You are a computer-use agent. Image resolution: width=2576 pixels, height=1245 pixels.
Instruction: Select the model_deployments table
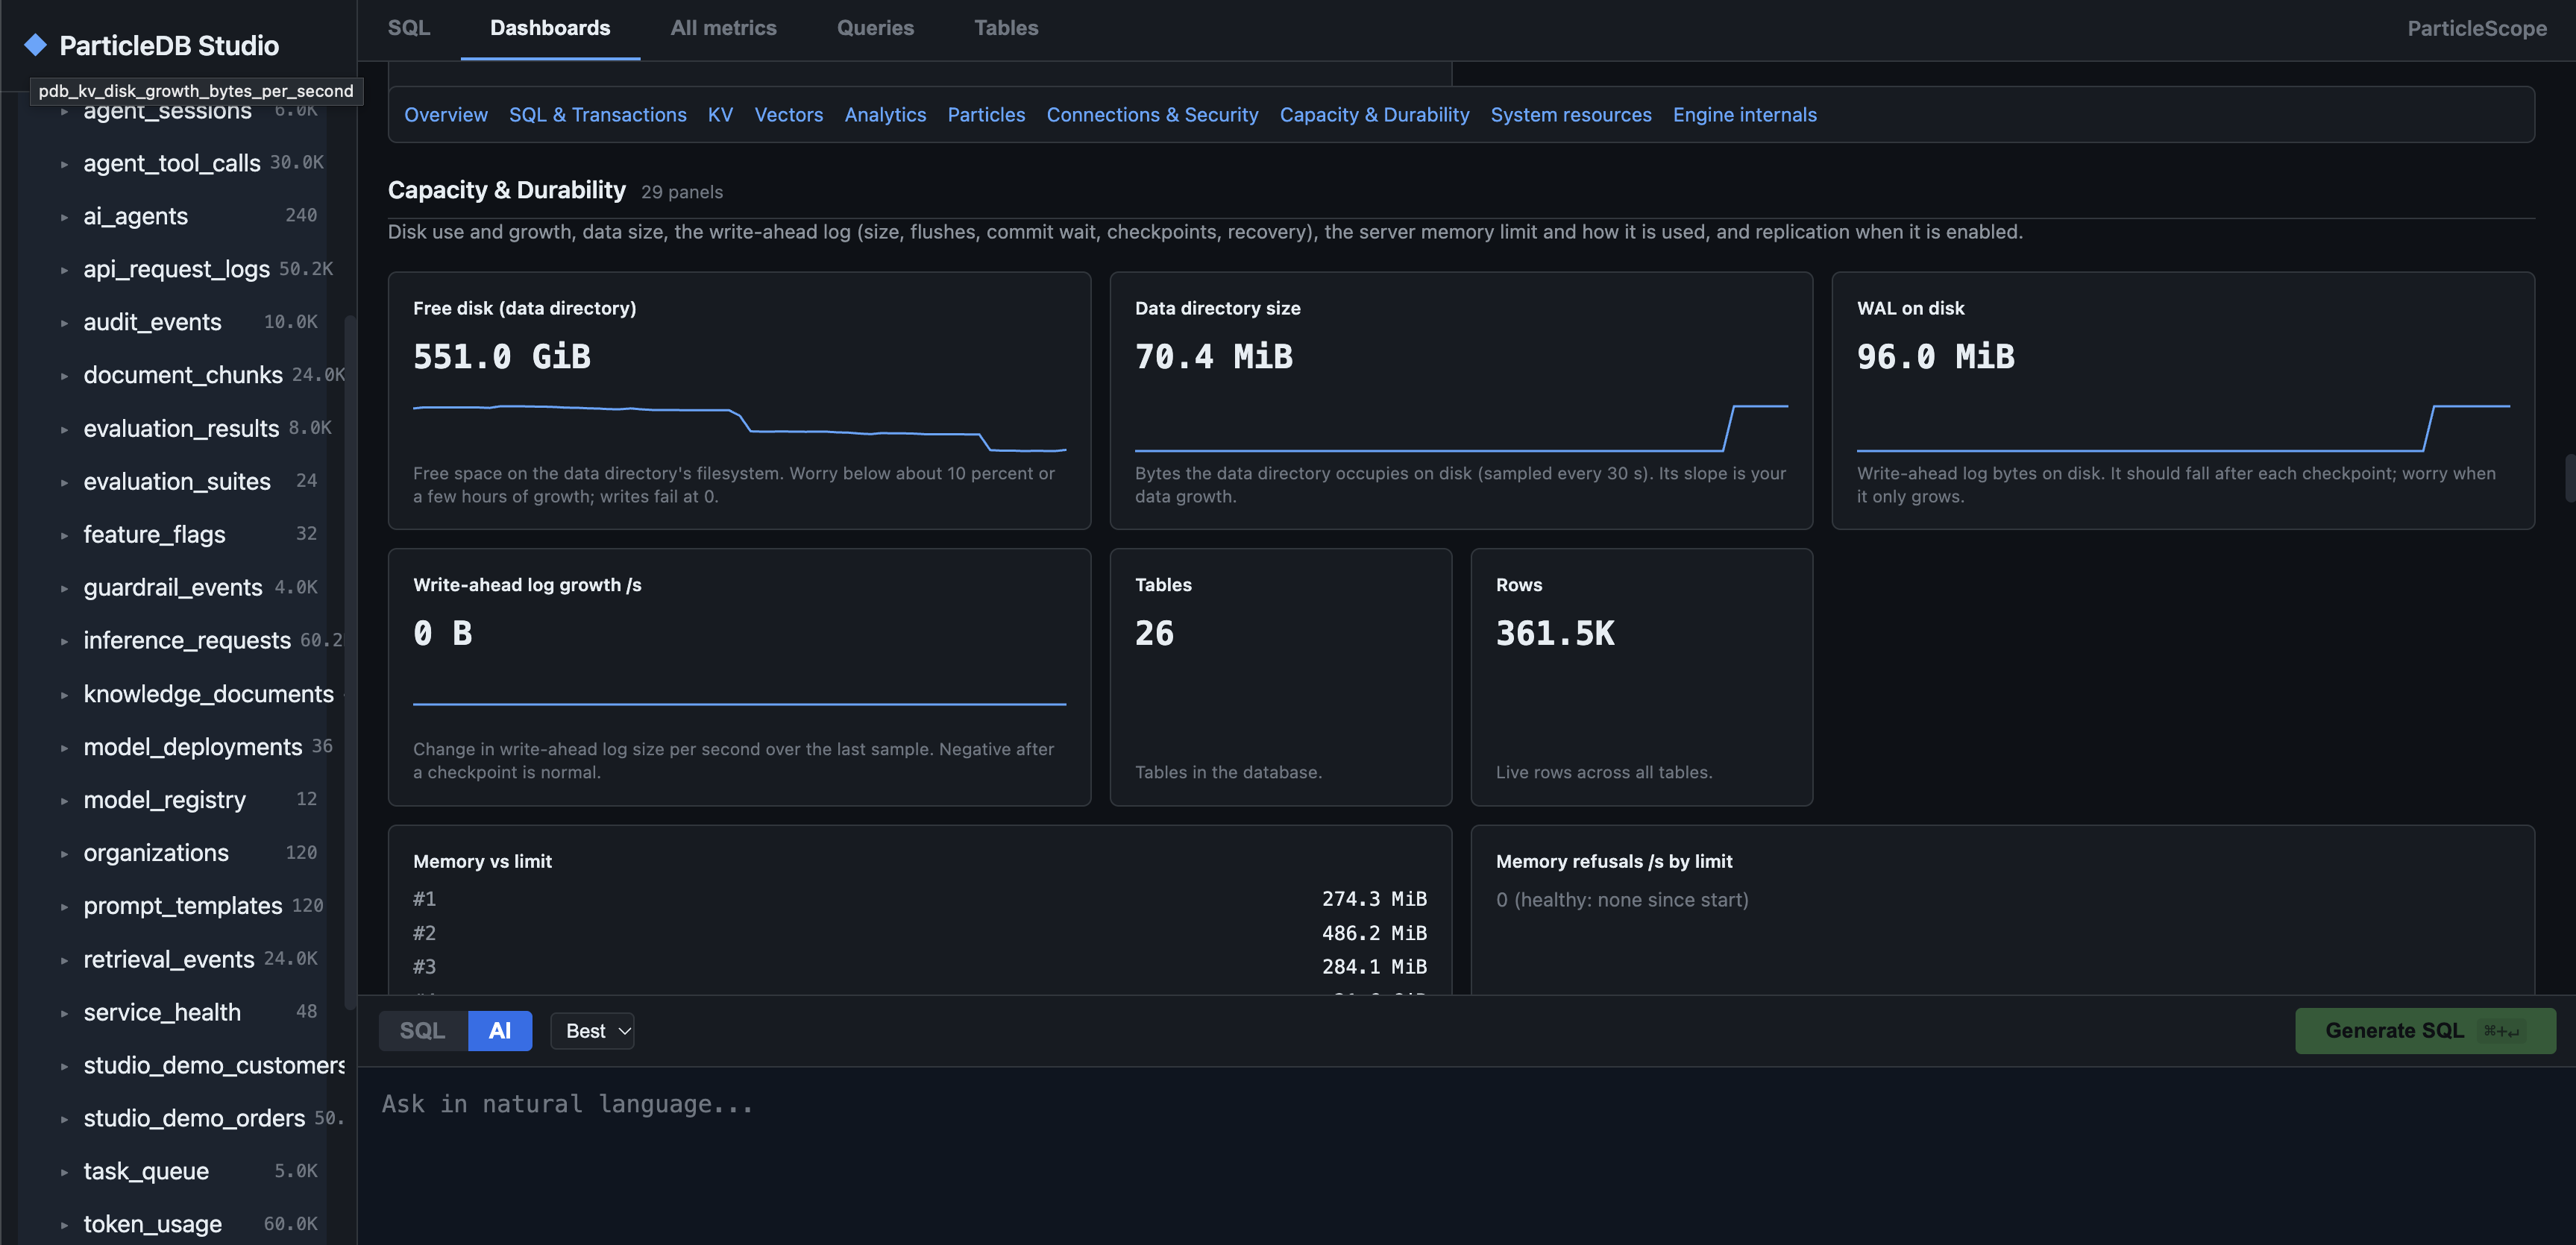(x=192, y=747)
